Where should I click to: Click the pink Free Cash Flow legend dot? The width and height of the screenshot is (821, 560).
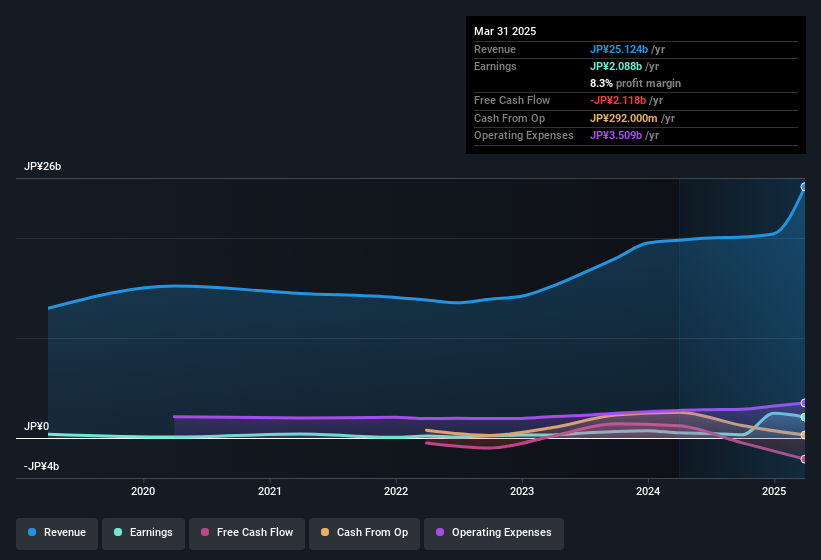click(205, 532)
